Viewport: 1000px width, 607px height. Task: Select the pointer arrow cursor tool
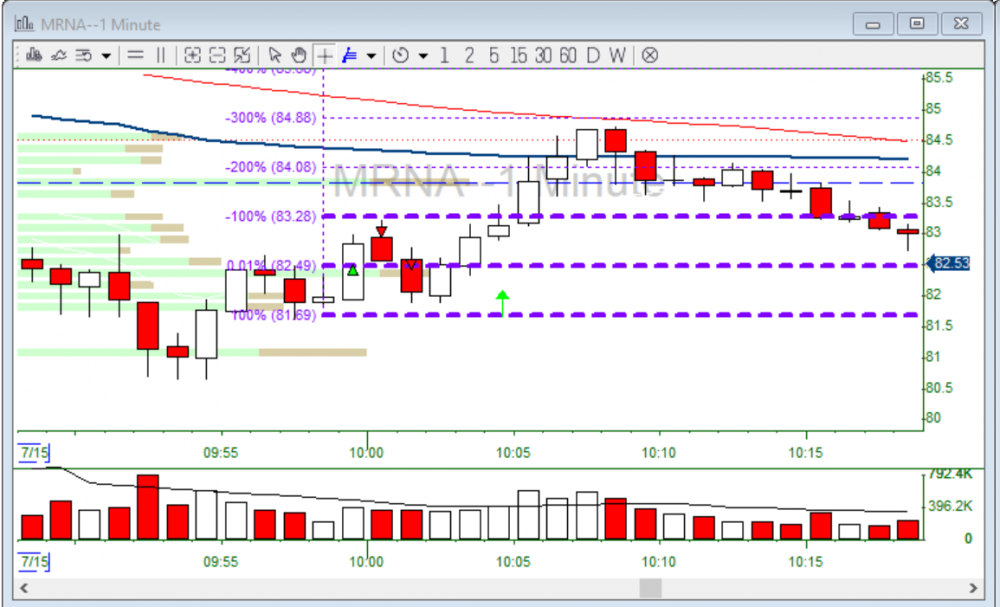point(276,55)
